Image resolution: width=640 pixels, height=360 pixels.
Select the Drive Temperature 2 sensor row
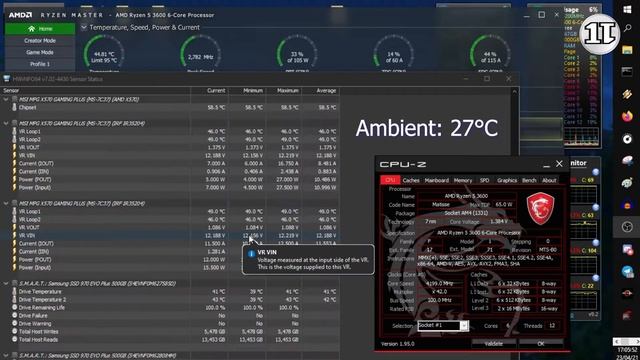169,300
